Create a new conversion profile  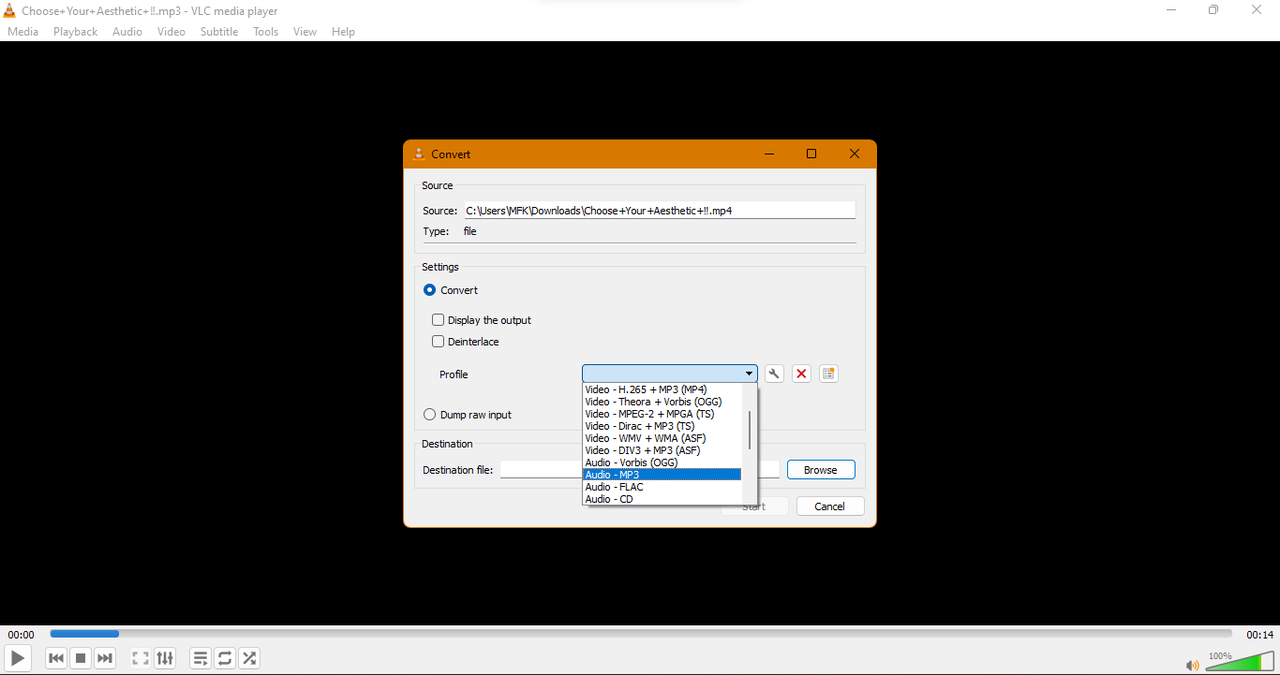pyautogui.click(x=828, y=374)
